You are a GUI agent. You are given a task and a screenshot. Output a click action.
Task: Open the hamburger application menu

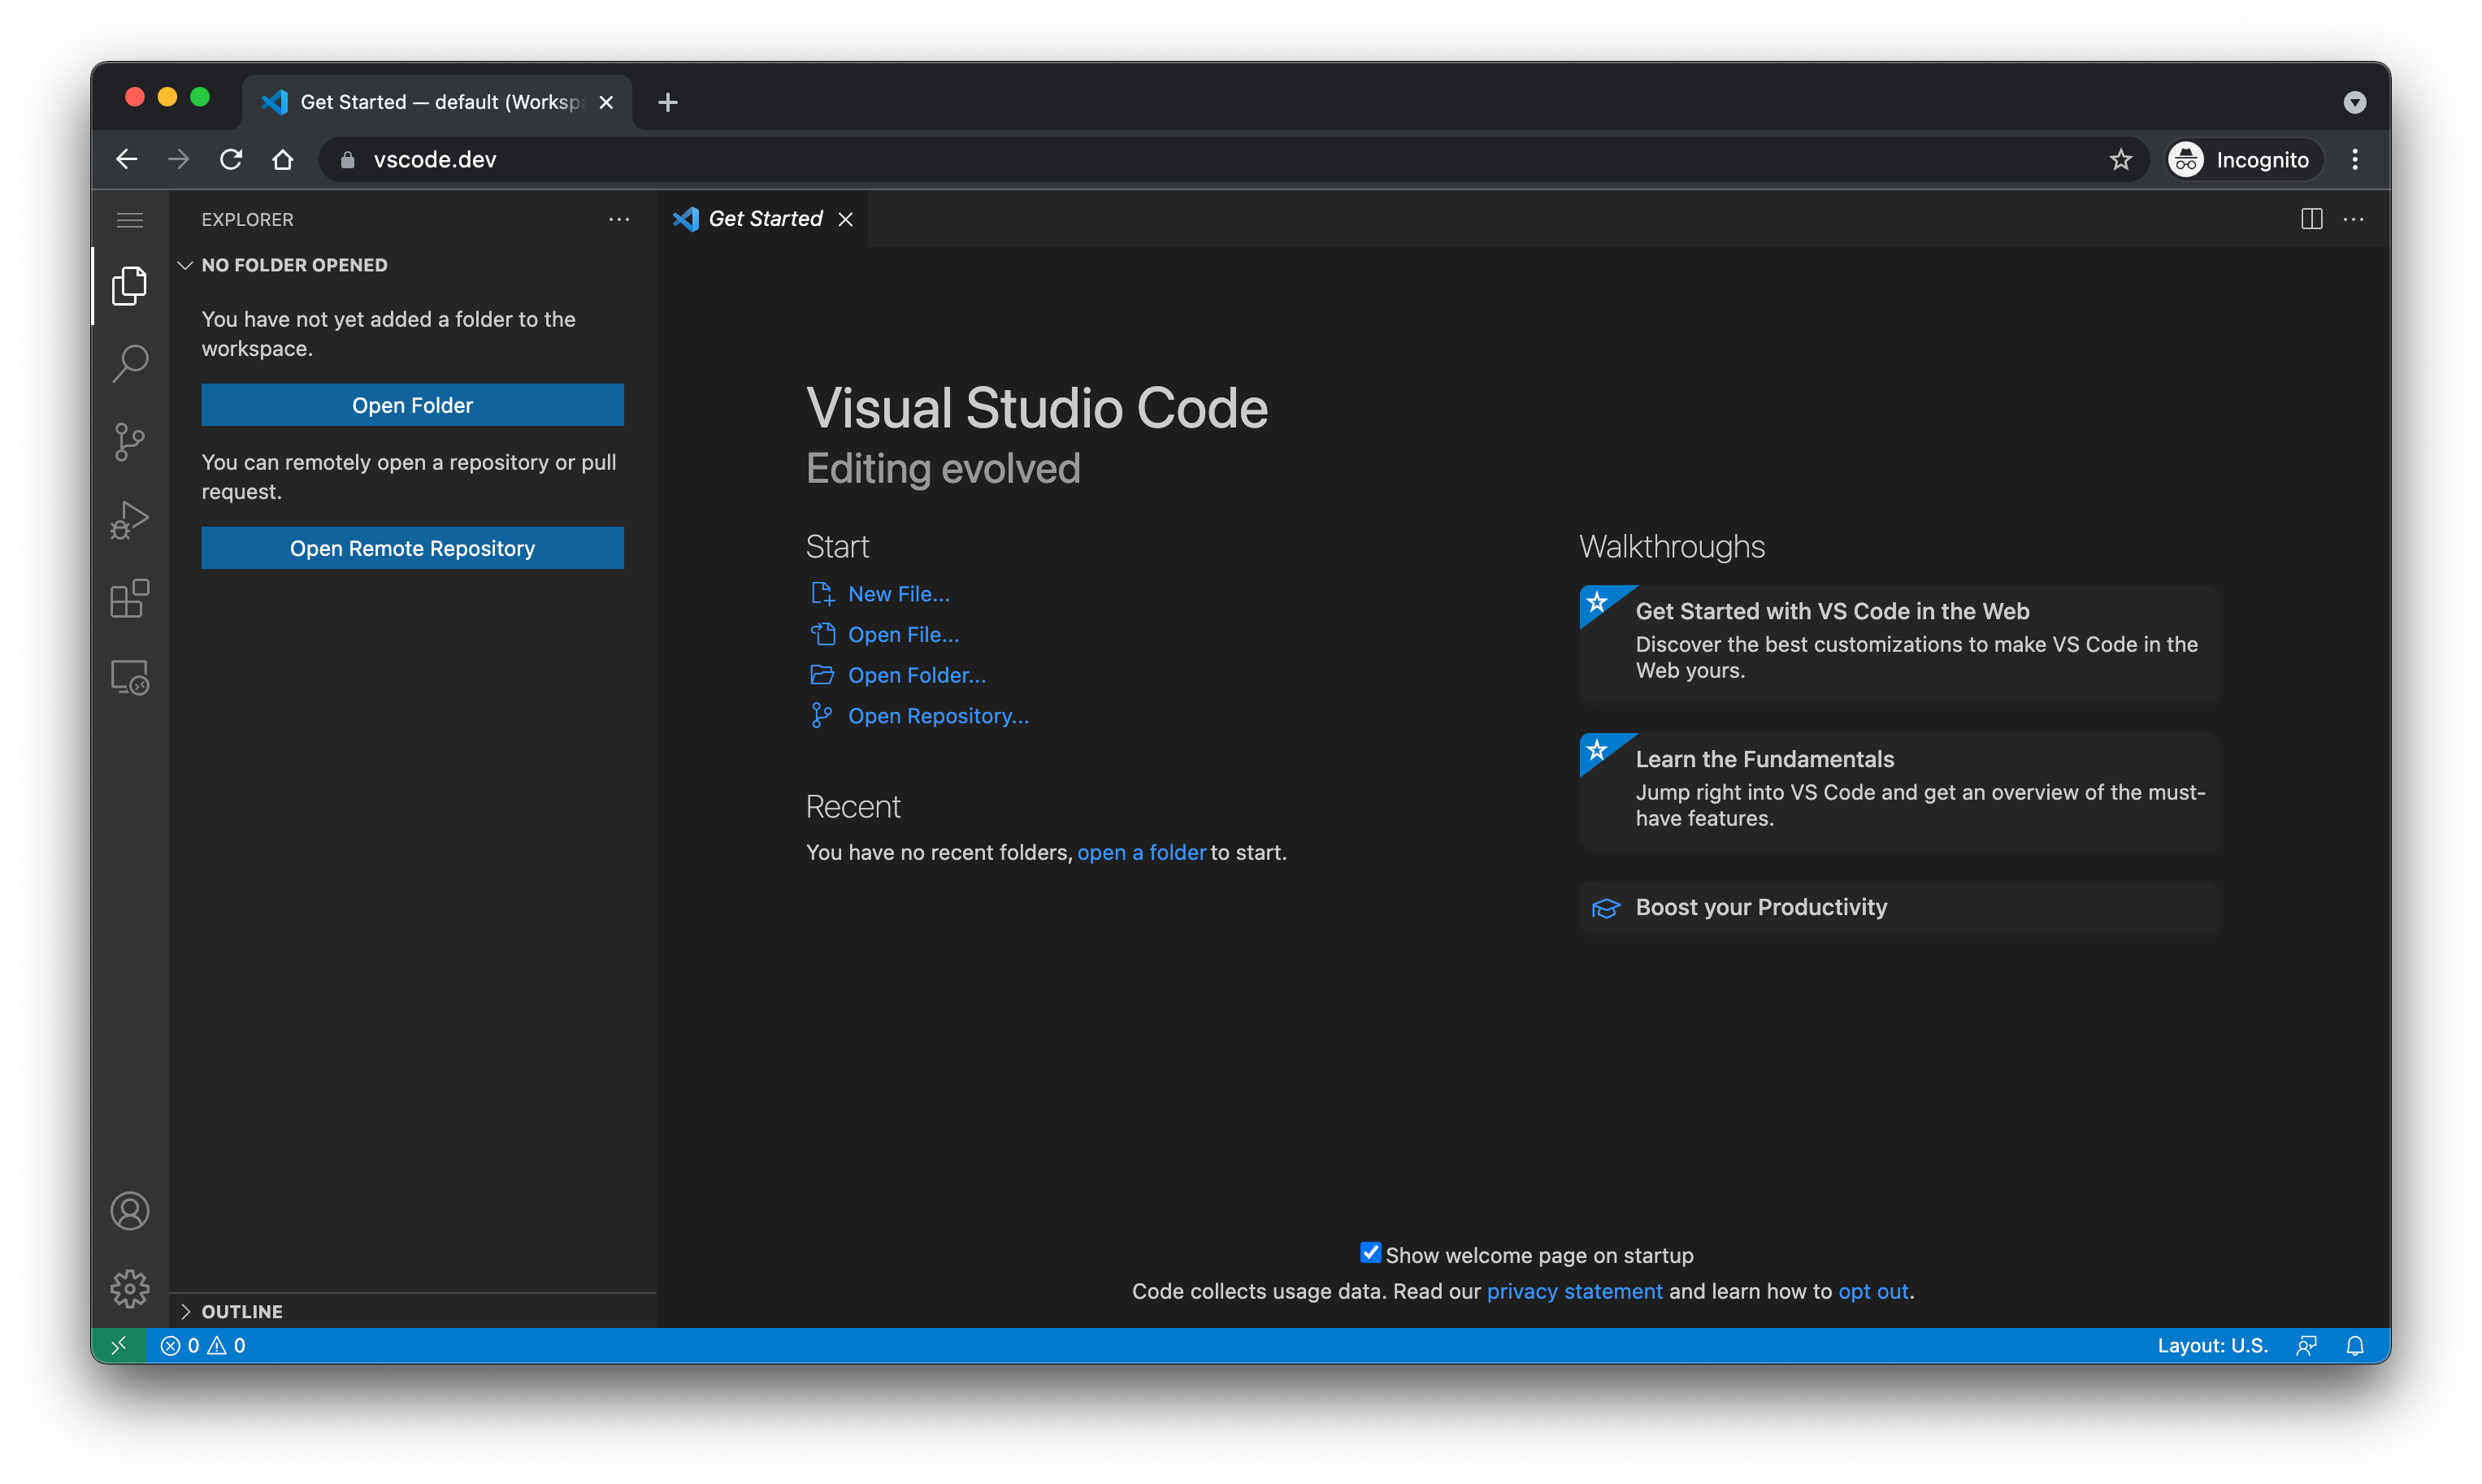click(x=130, y=220)
